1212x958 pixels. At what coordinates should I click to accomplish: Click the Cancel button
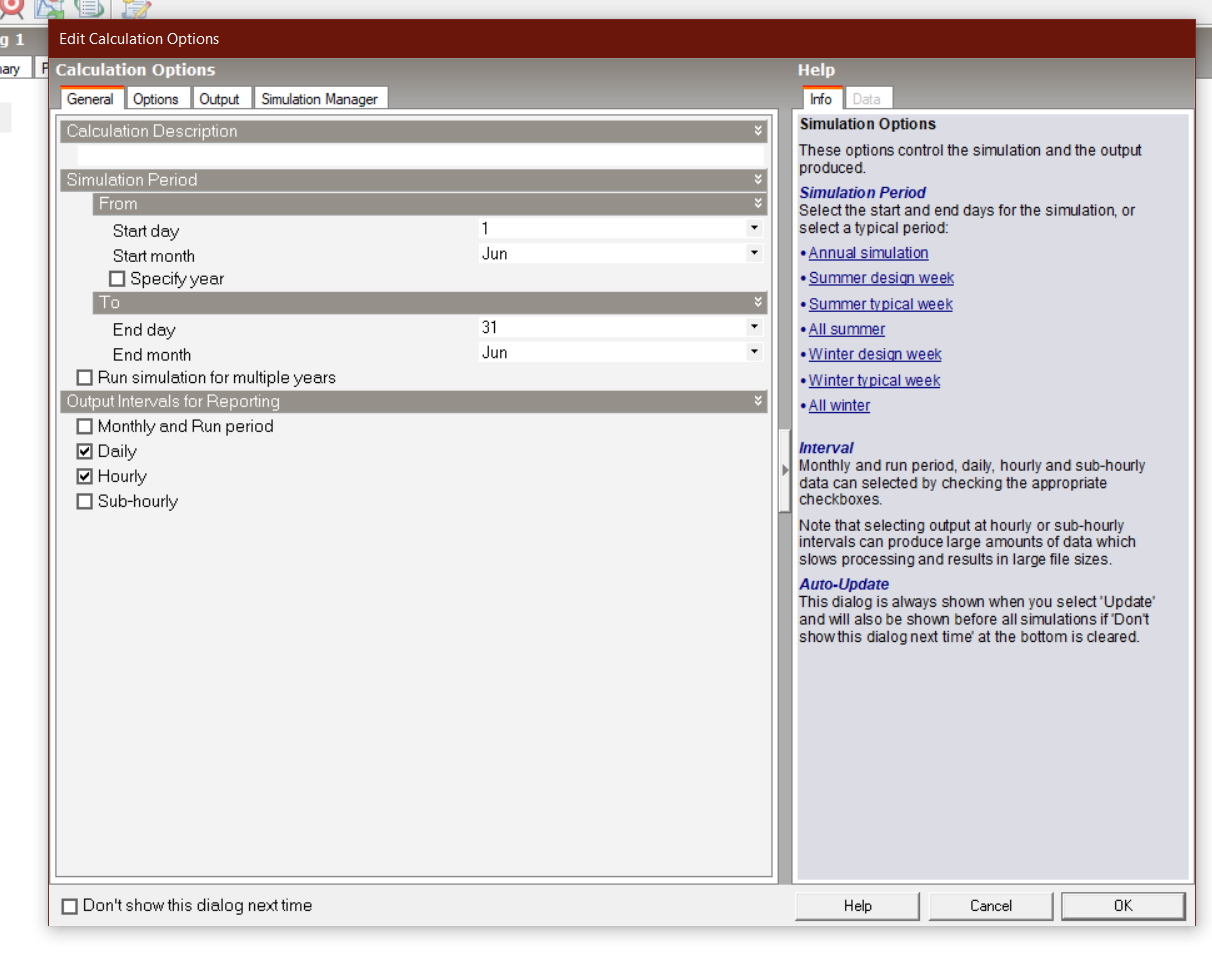[991, 906]
